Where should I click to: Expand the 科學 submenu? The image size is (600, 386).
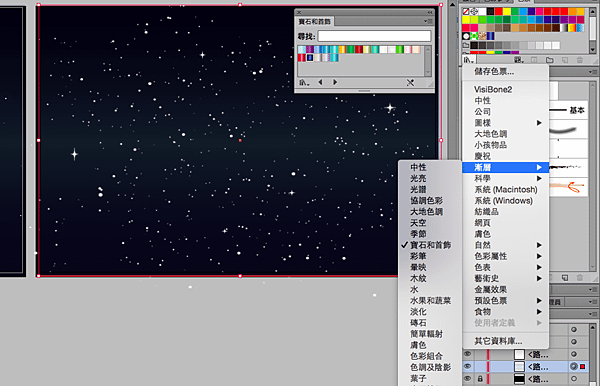505,178
